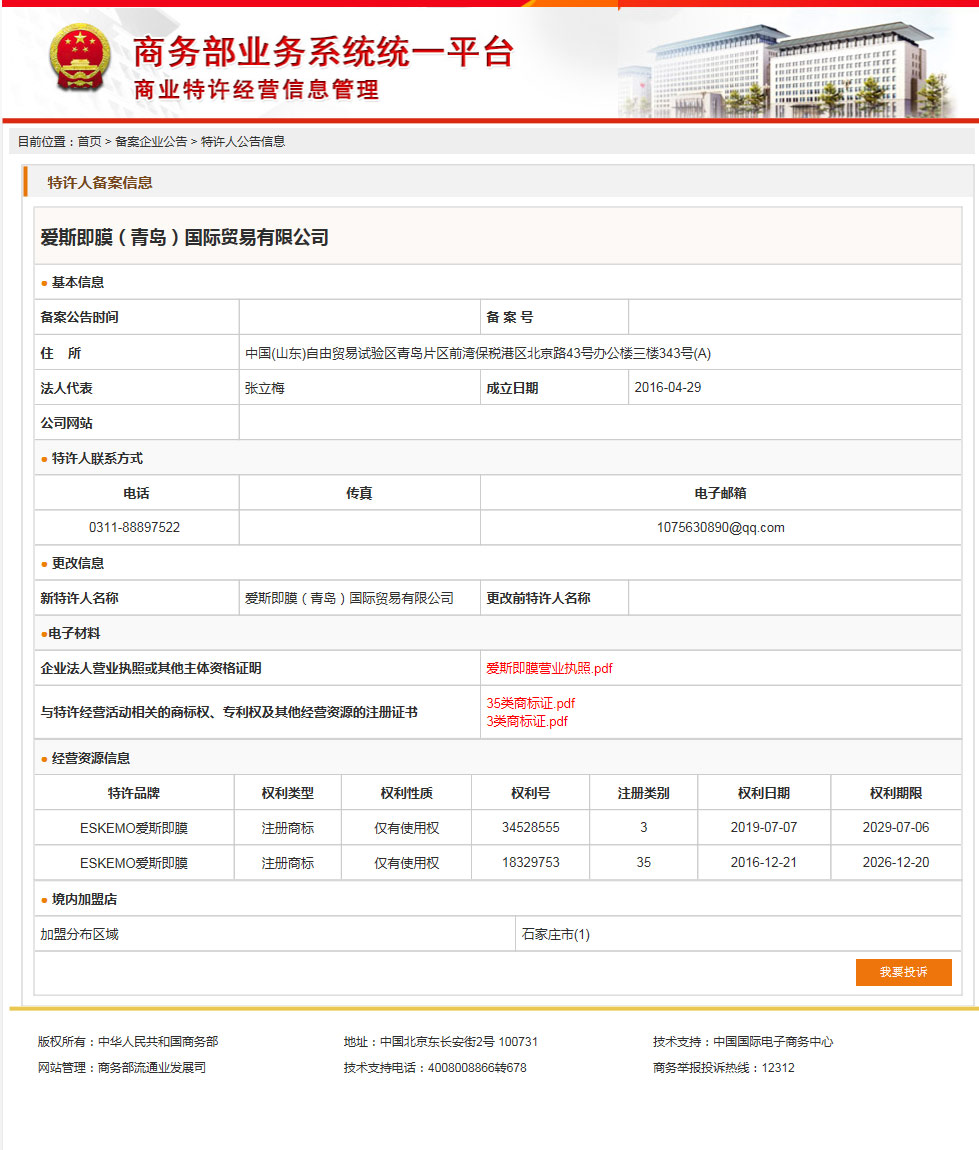Click the 传真 column header
Screen dimensions: 979x1150
(359, 494)
